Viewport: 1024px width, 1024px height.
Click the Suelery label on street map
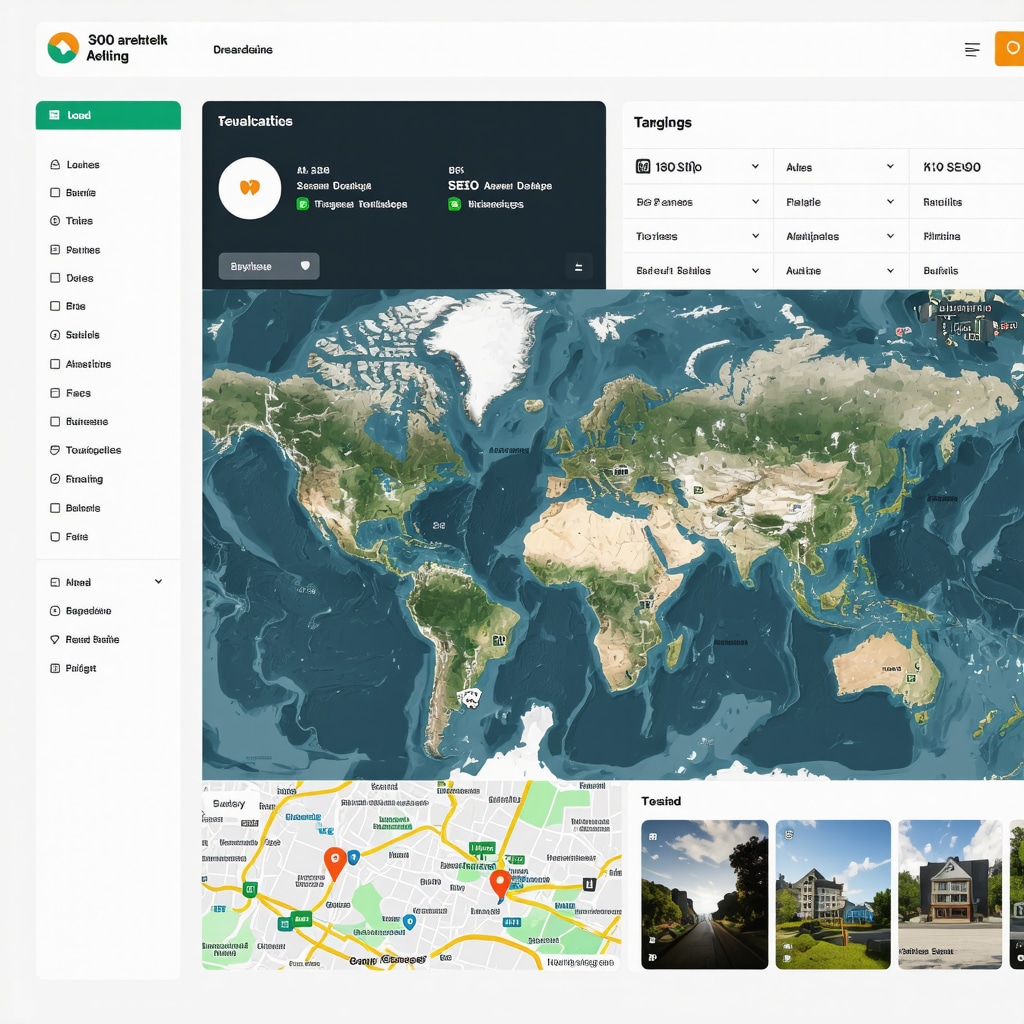[229, 803]
